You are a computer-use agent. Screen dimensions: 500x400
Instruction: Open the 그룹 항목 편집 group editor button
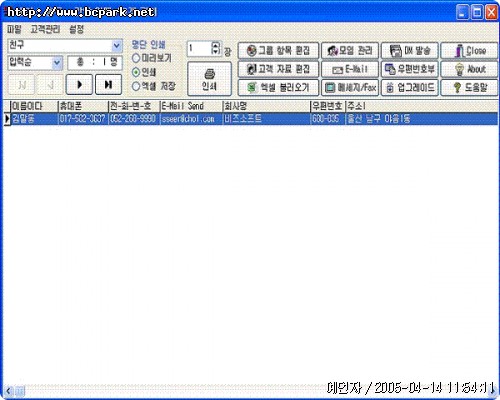(278, 51)
